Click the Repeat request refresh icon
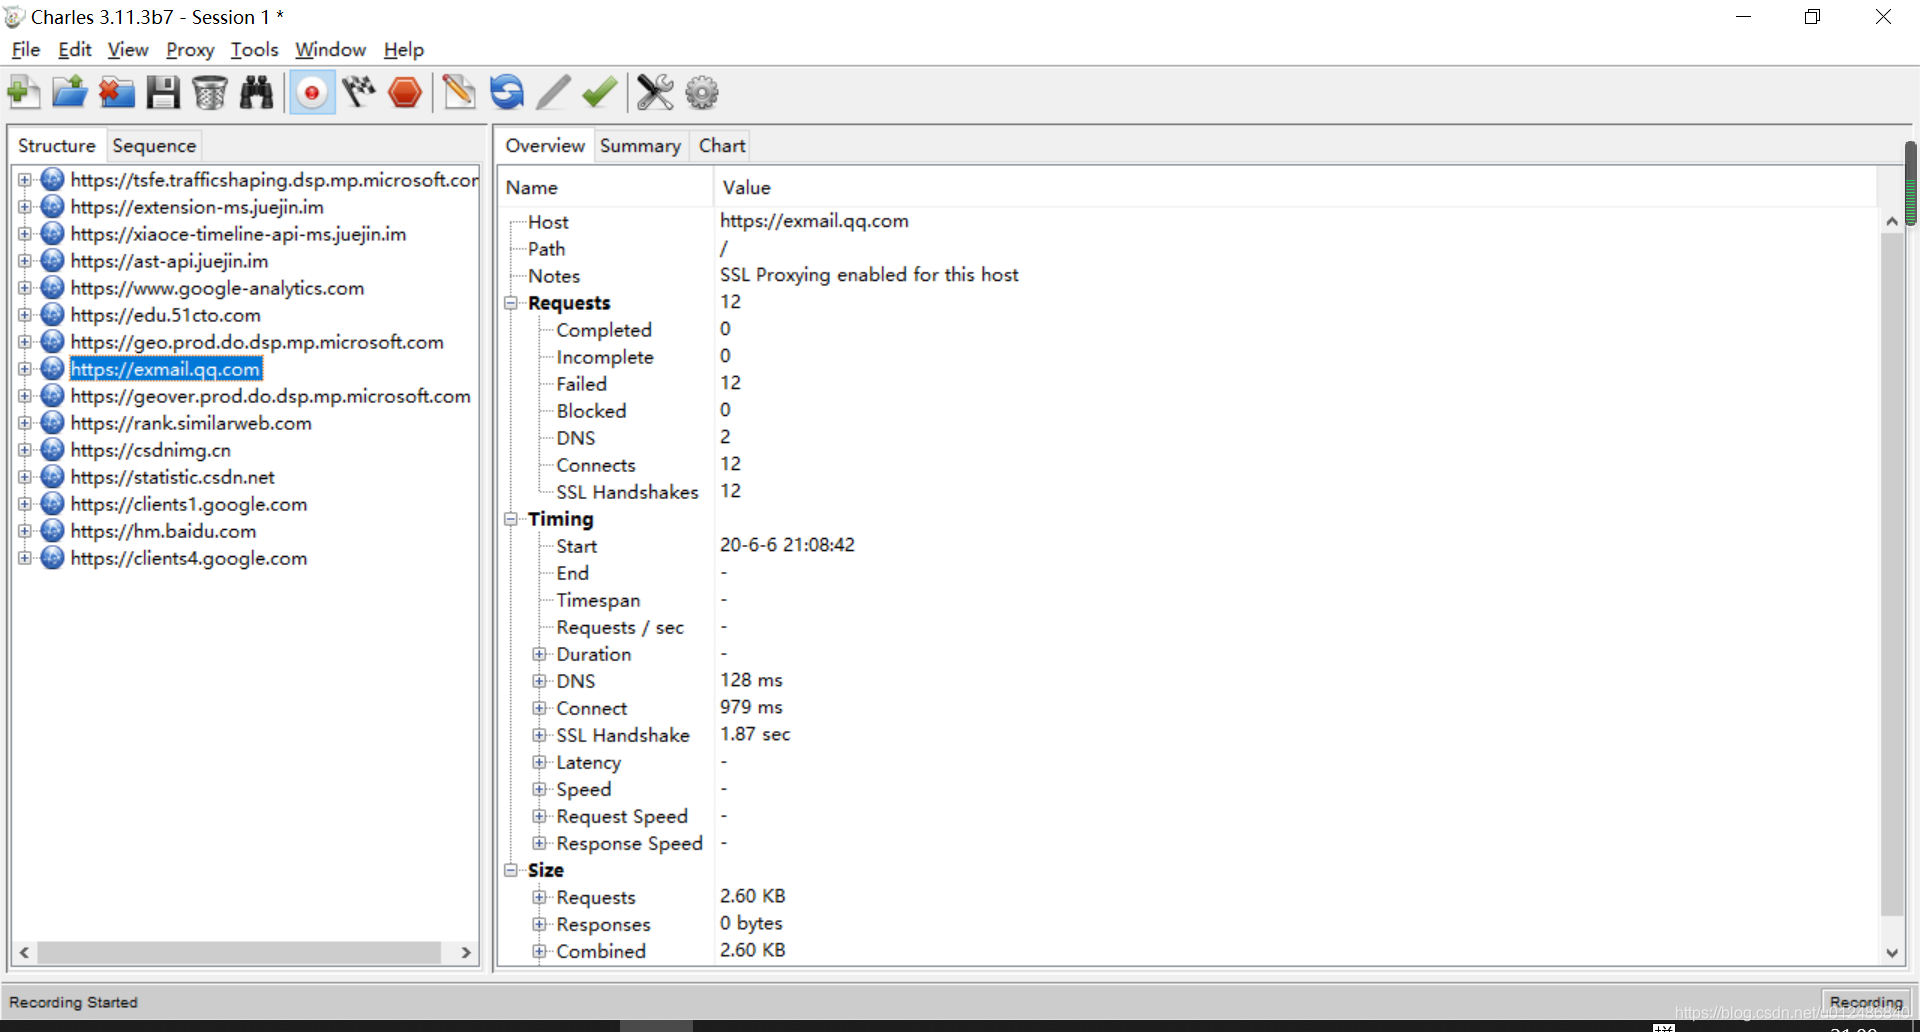 (507, 93)
